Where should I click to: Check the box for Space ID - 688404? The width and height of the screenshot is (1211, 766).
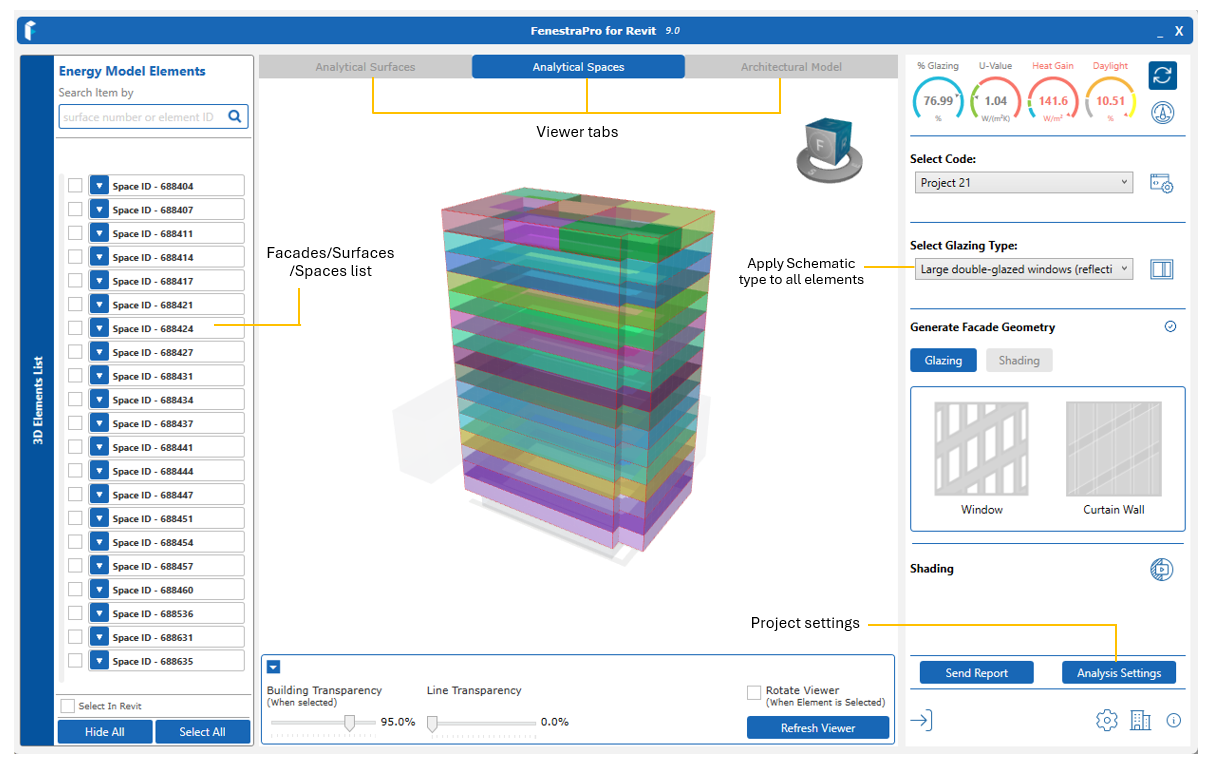coord(75,186)
